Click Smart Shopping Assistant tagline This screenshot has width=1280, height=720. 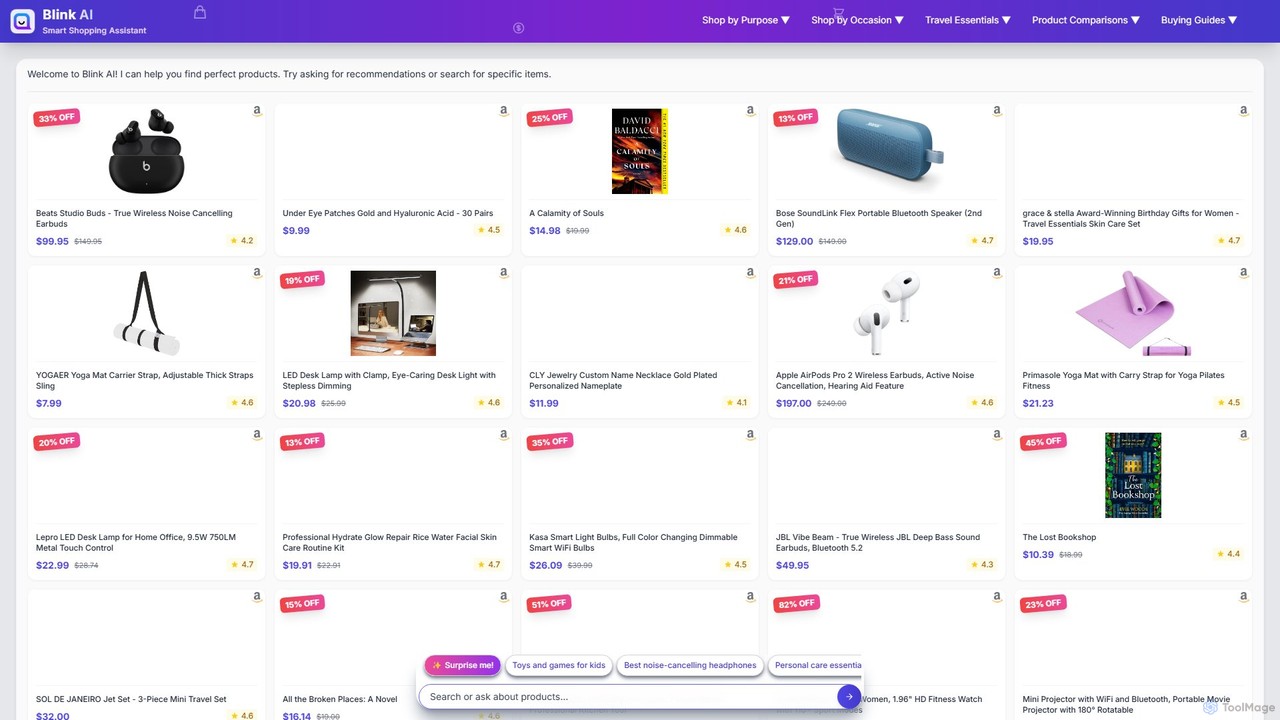[94, 31]
